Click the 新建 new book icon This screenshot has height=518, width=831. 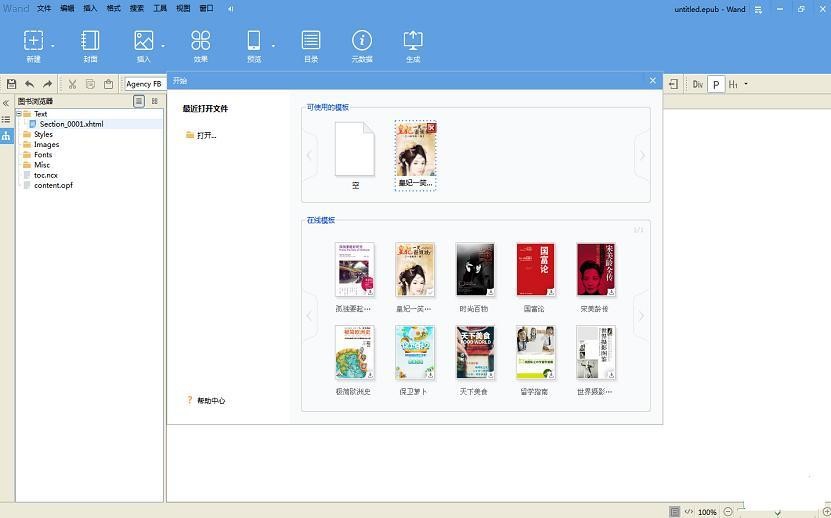tap(33, 41)
